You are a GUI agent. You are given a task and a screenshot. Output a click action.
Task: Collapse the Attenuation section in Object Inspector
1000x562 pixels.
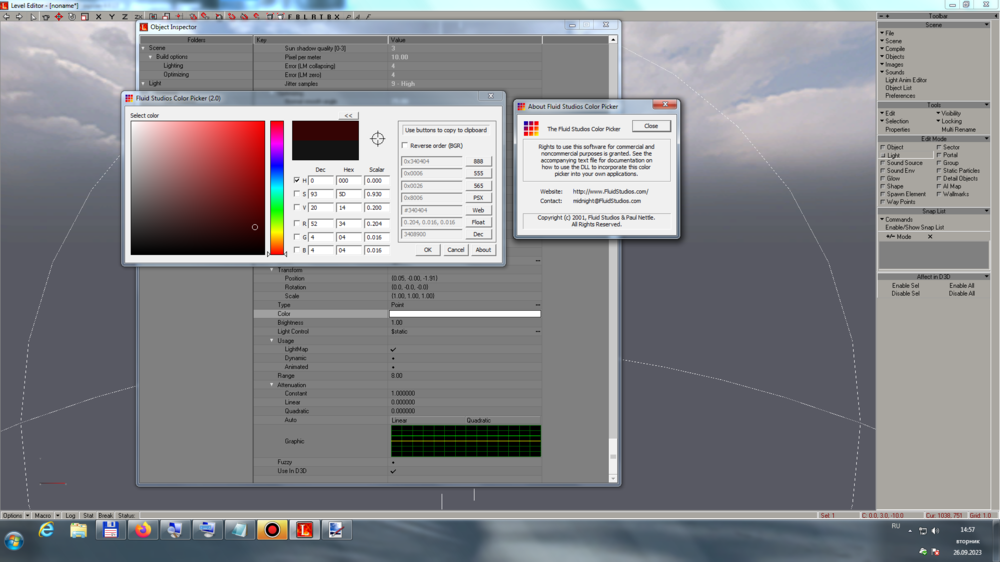(271, 385)
